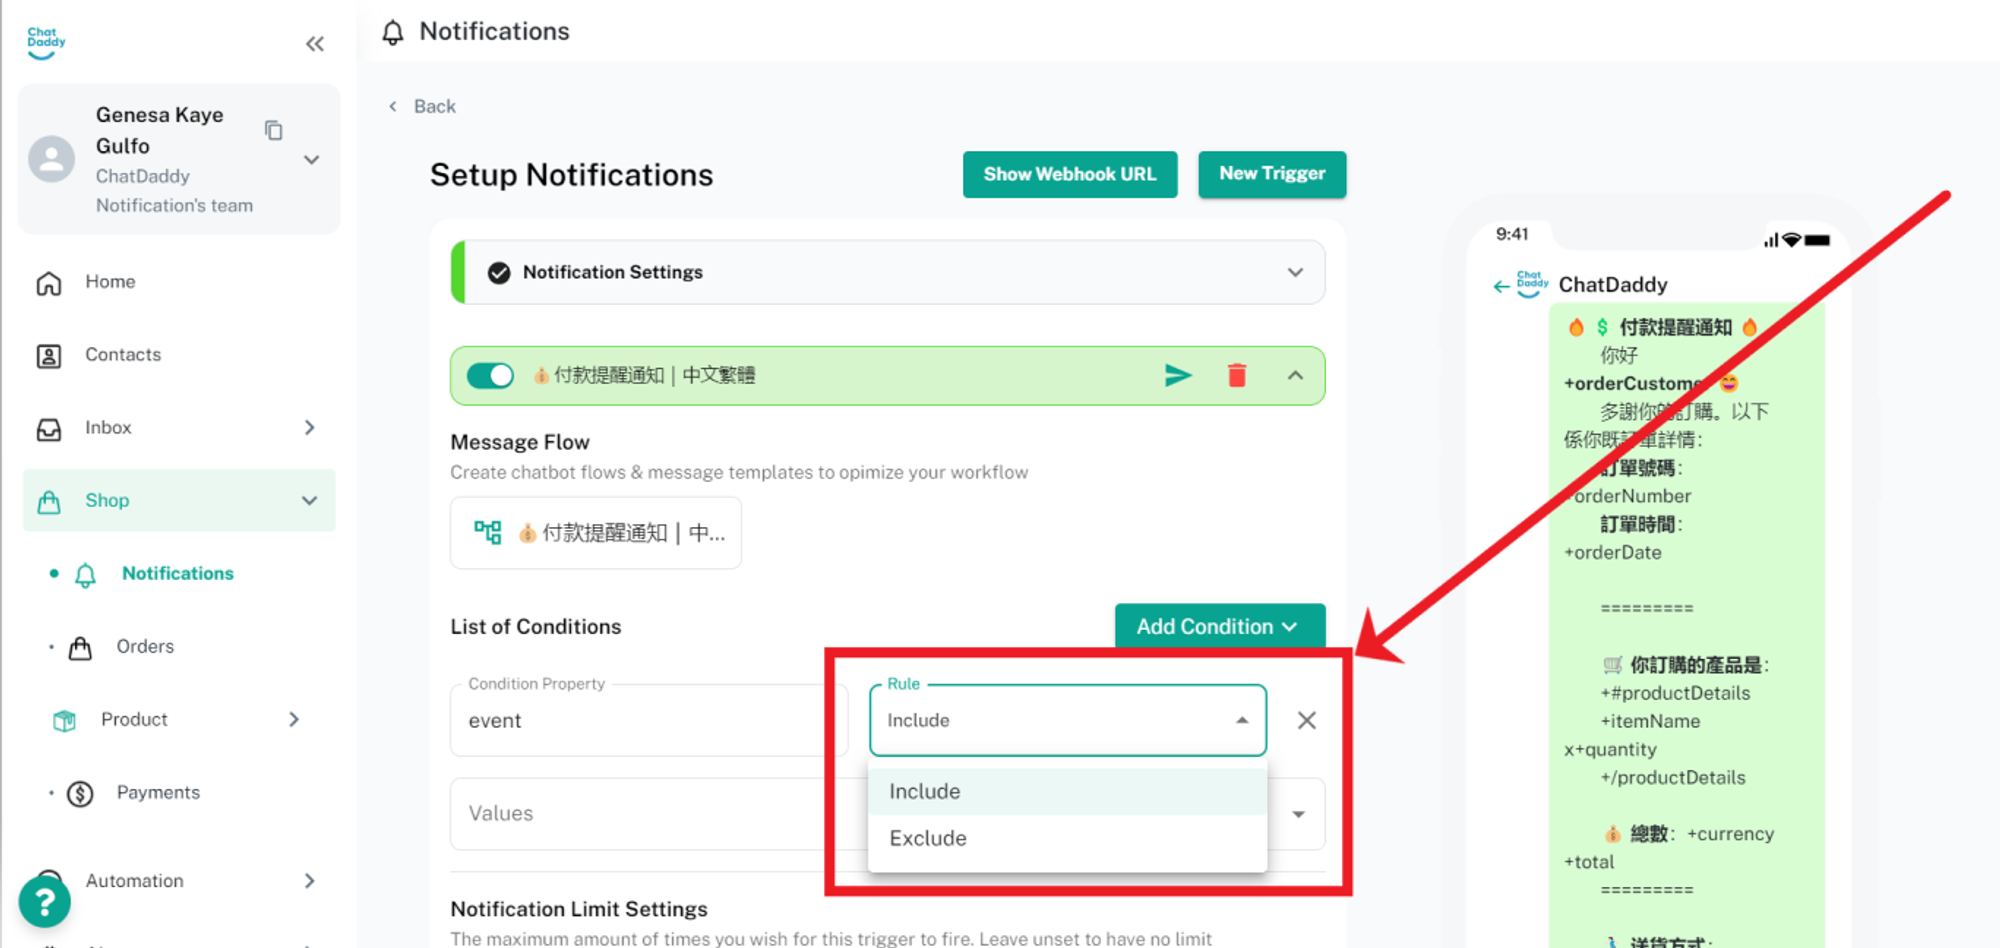The width and height of the screenshot is (2000, 948).
Task: Choose Include from the Rule options
Action: pyautogui.click(x=1068, y=792)
